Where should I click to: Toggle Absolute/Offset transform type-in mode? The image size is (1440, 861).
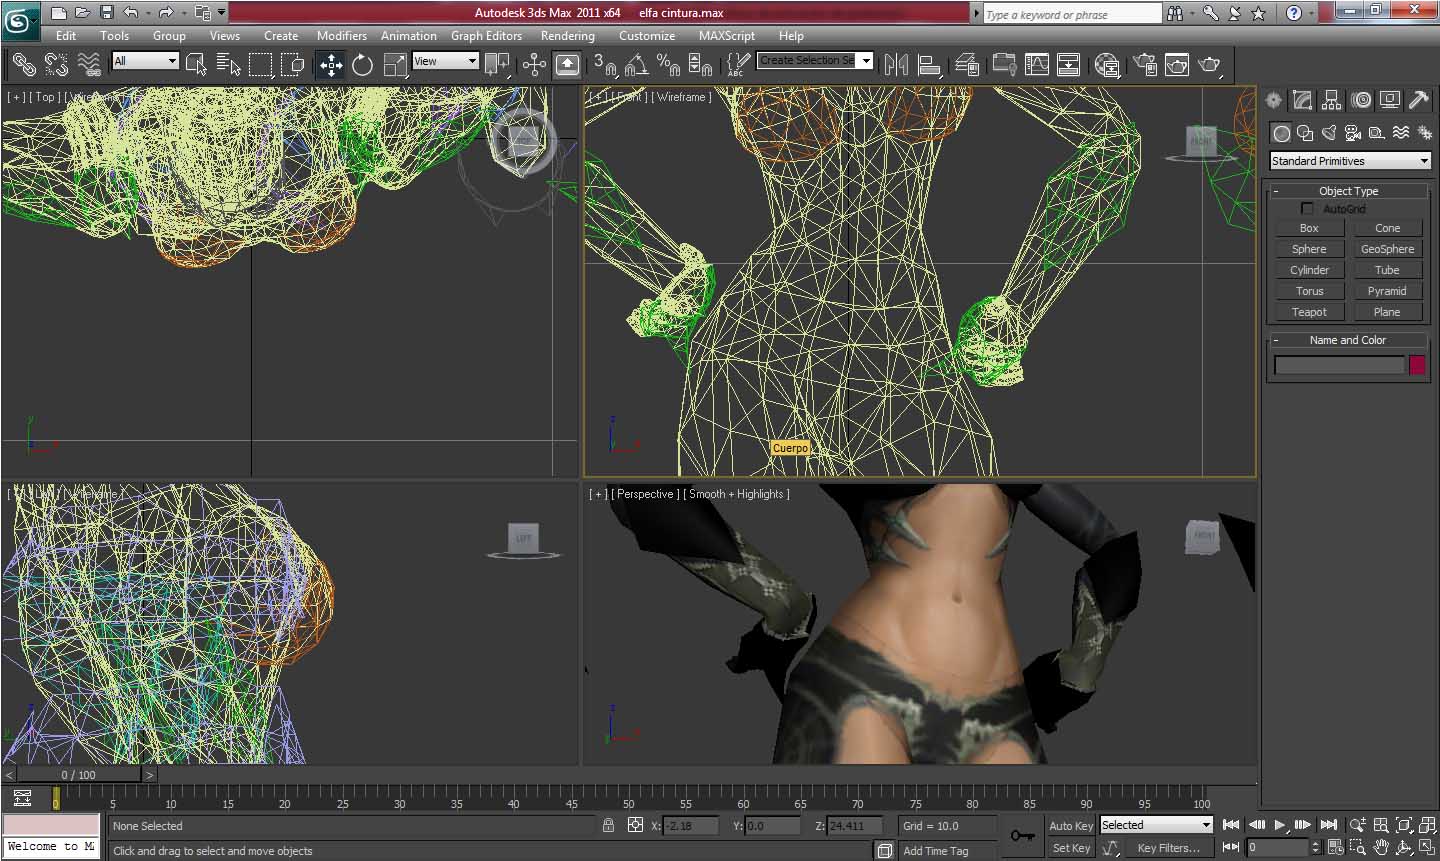point(635,825)
